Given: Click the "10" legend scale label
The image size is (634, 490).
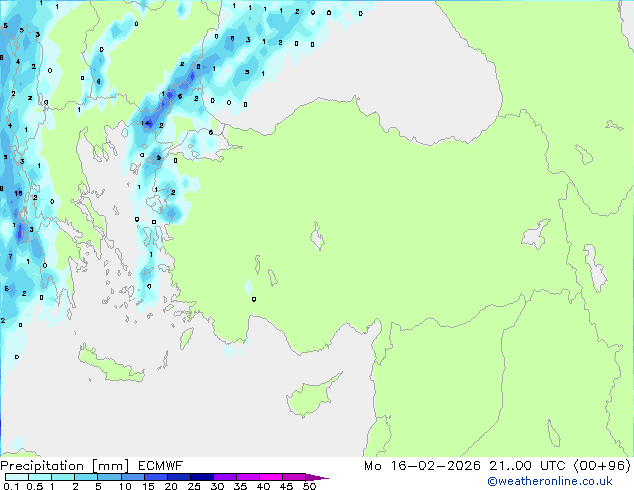Looking at the screenshot, I should tap(125, 486).
